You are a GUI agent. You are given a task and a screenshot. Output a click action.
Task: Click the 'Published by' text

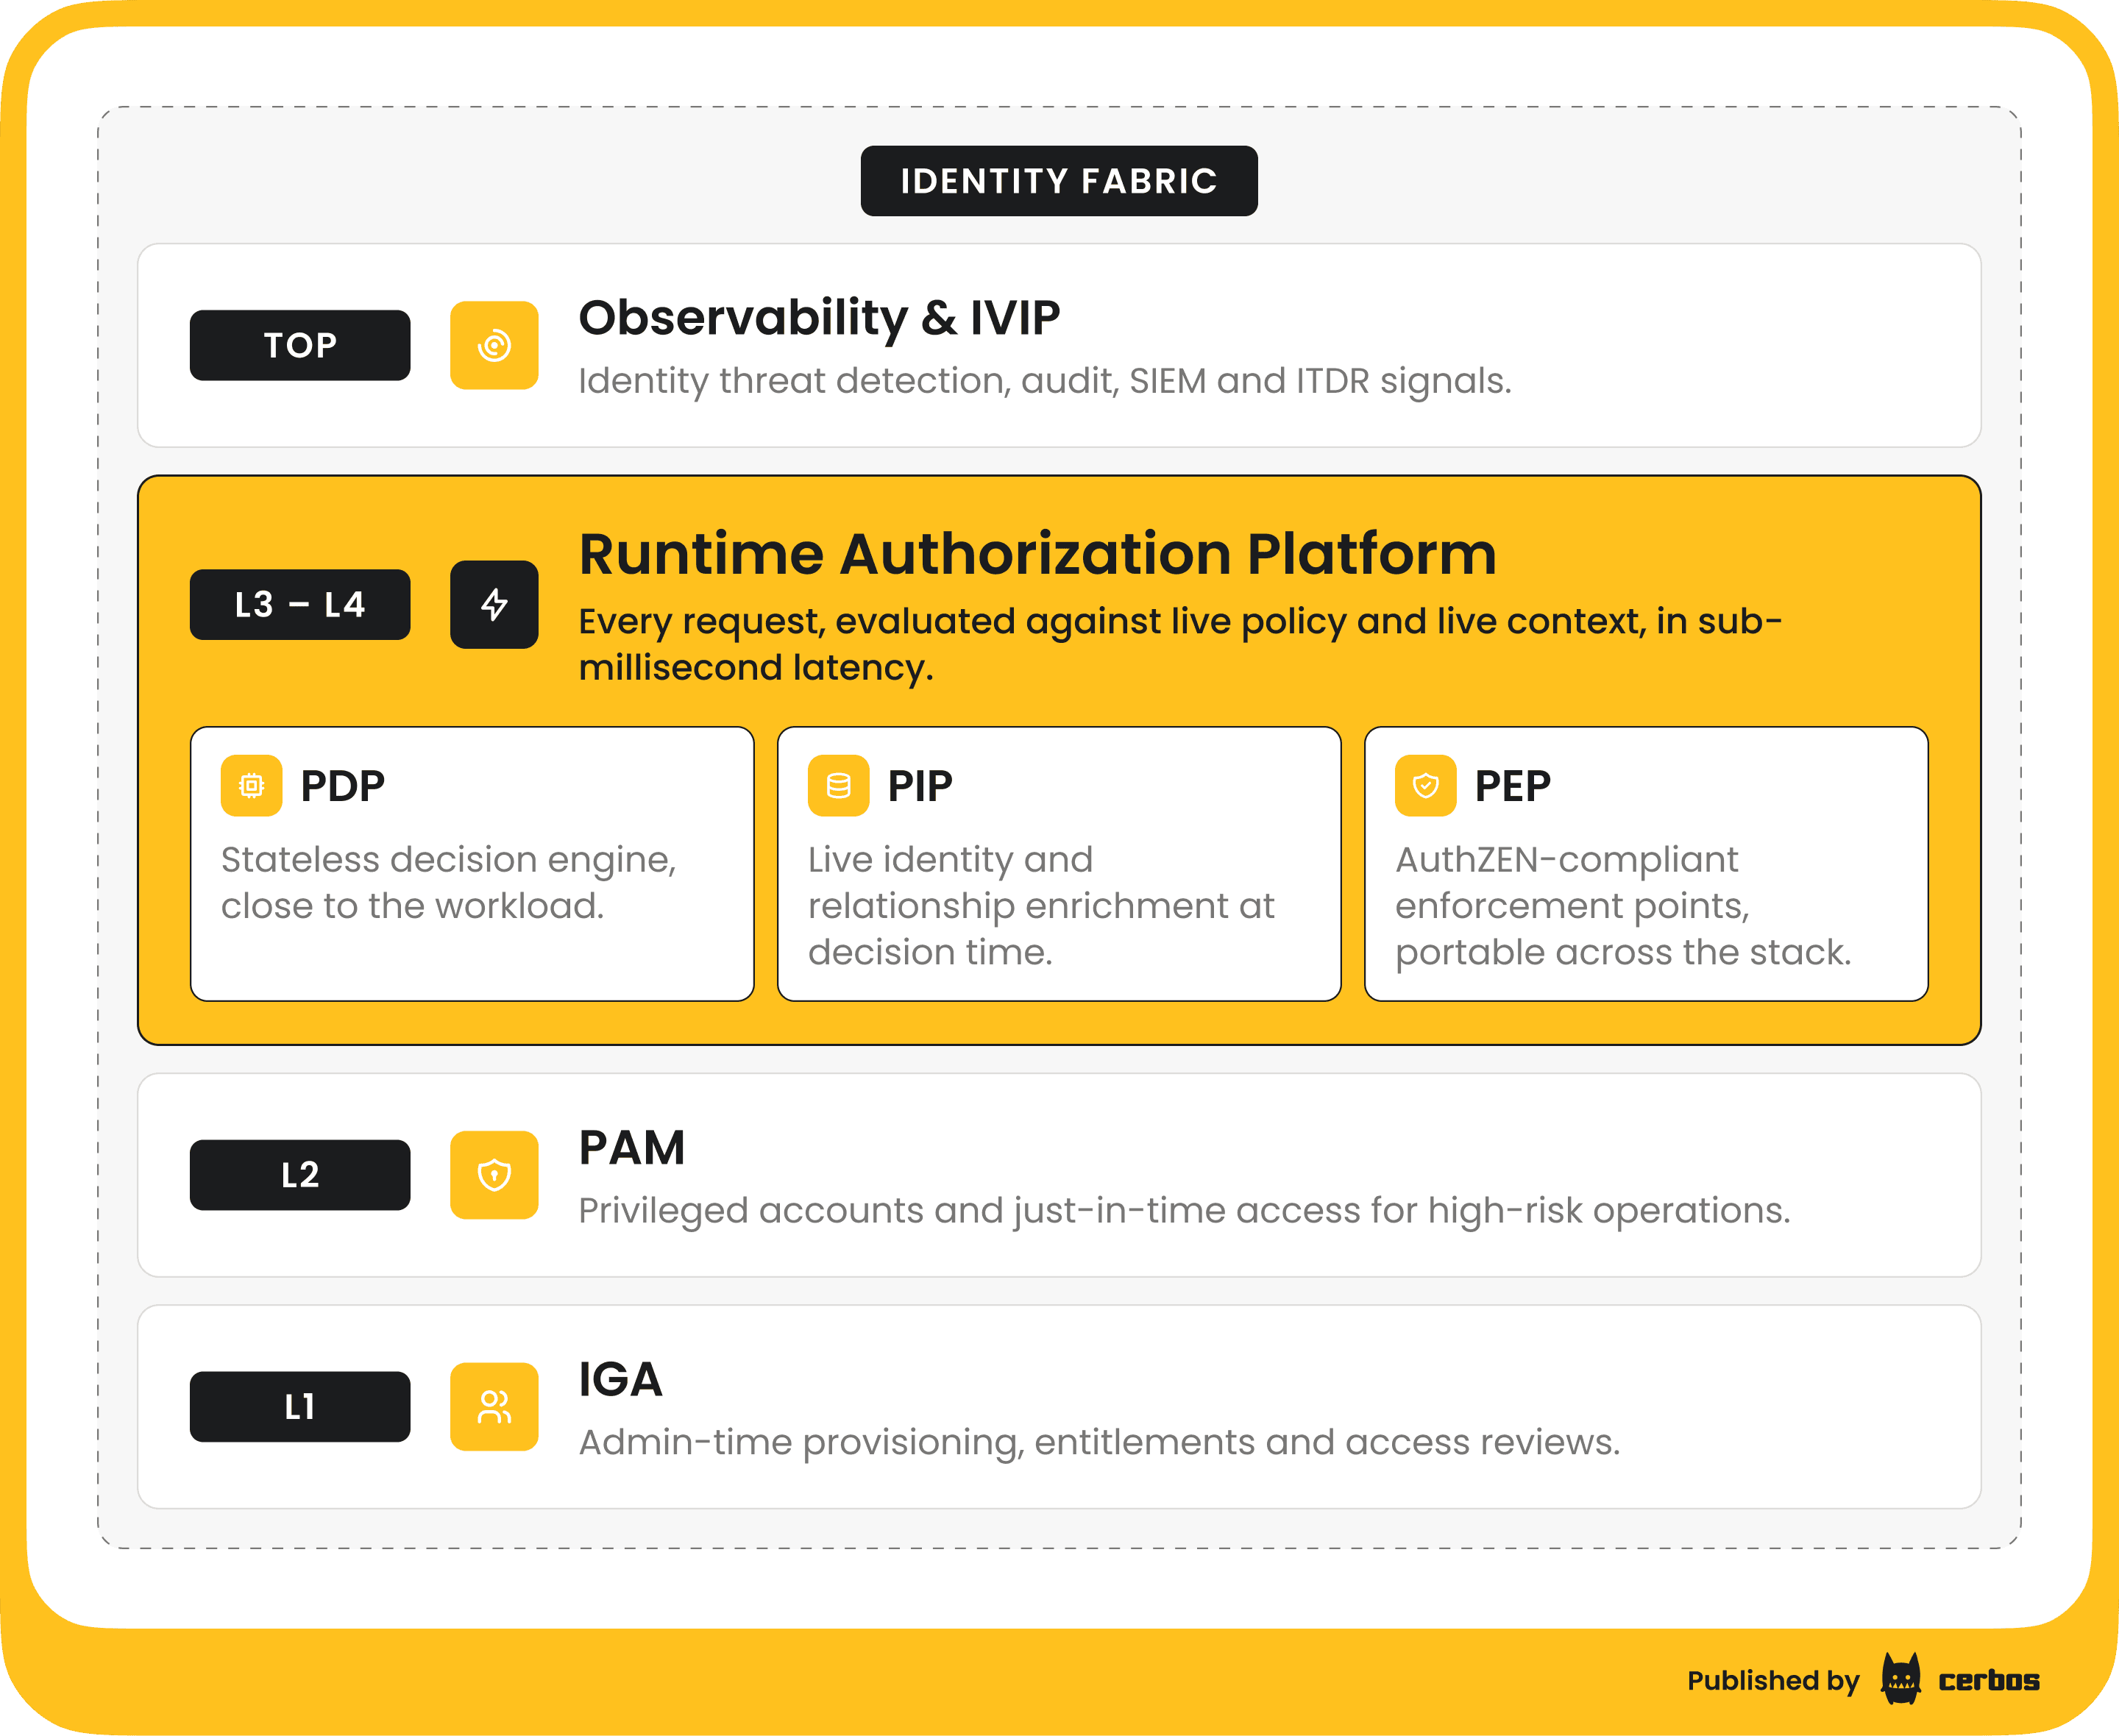tap(1773, 1681)
